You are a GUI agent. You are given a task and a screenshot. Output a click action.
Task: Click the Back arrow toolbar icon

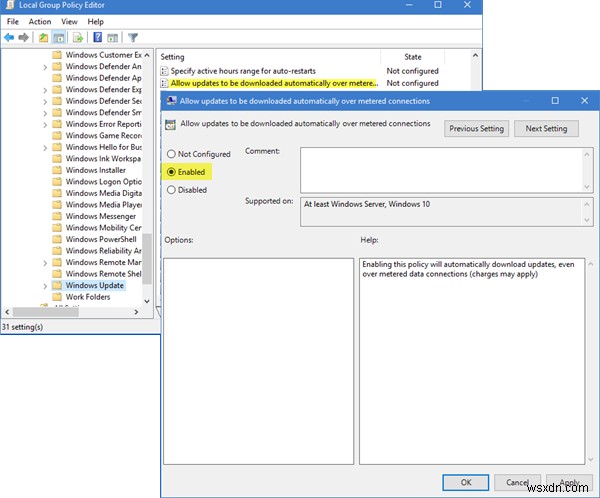[9, 38]
